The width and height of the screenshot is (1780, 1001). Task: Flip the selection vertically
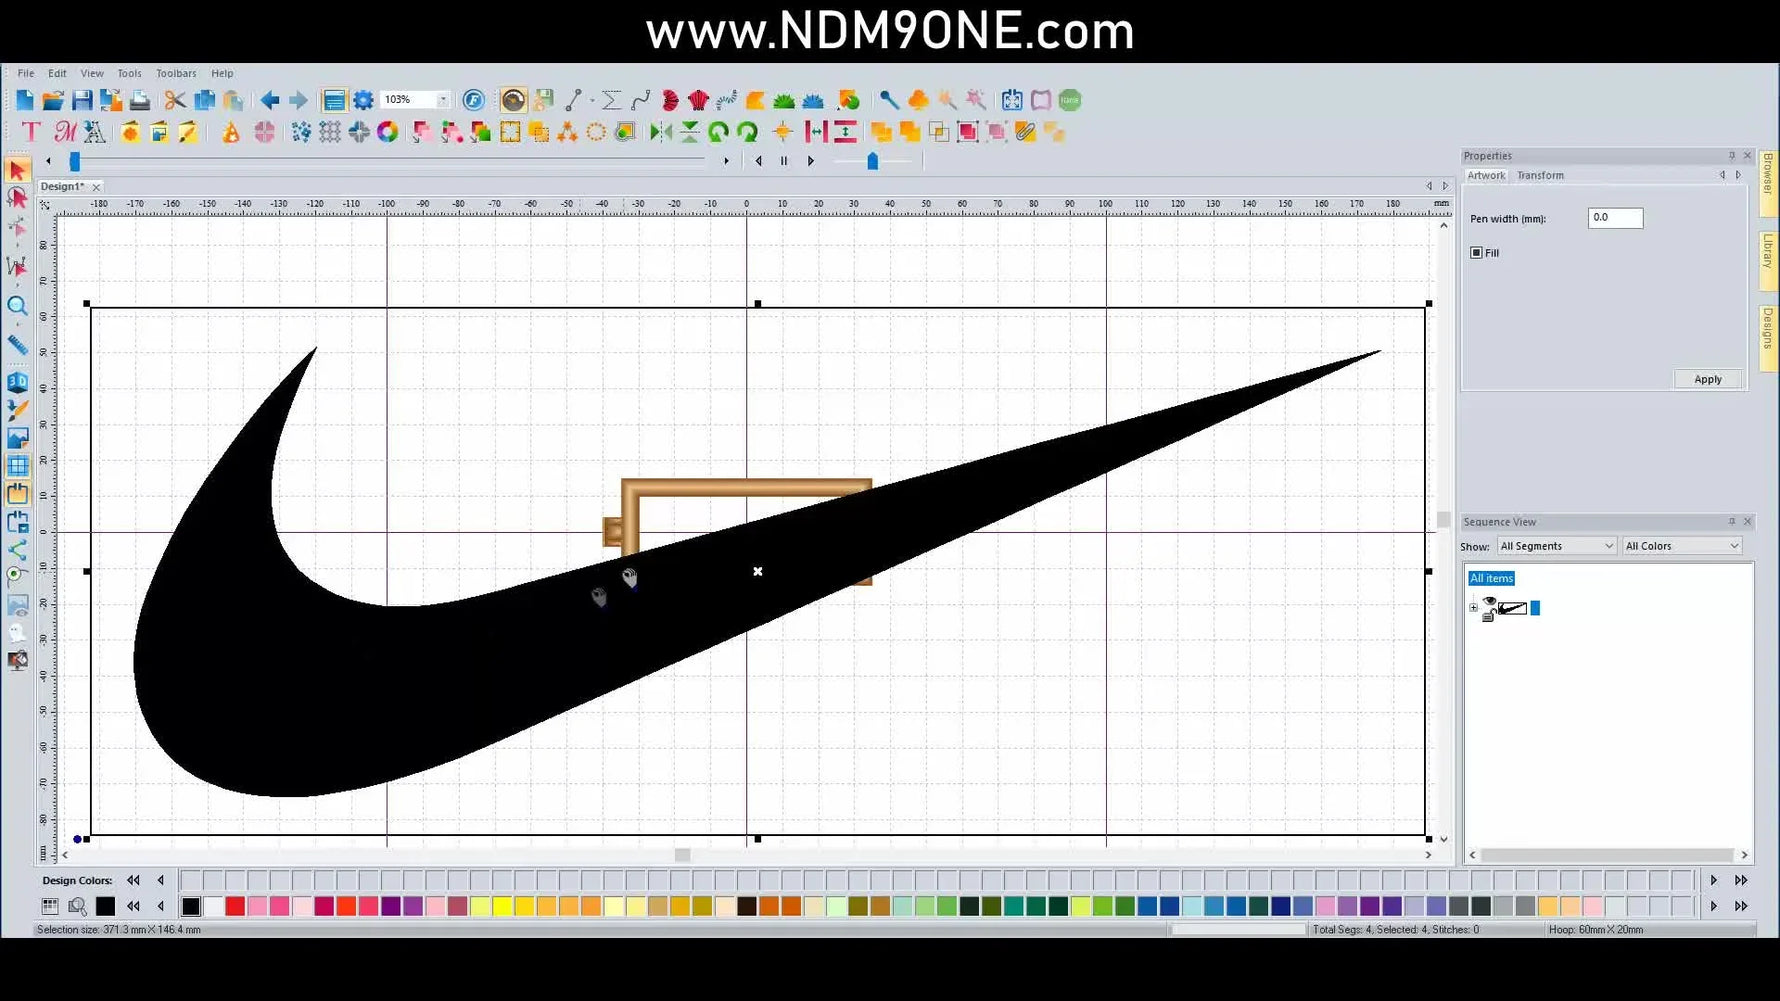(689, 132)
